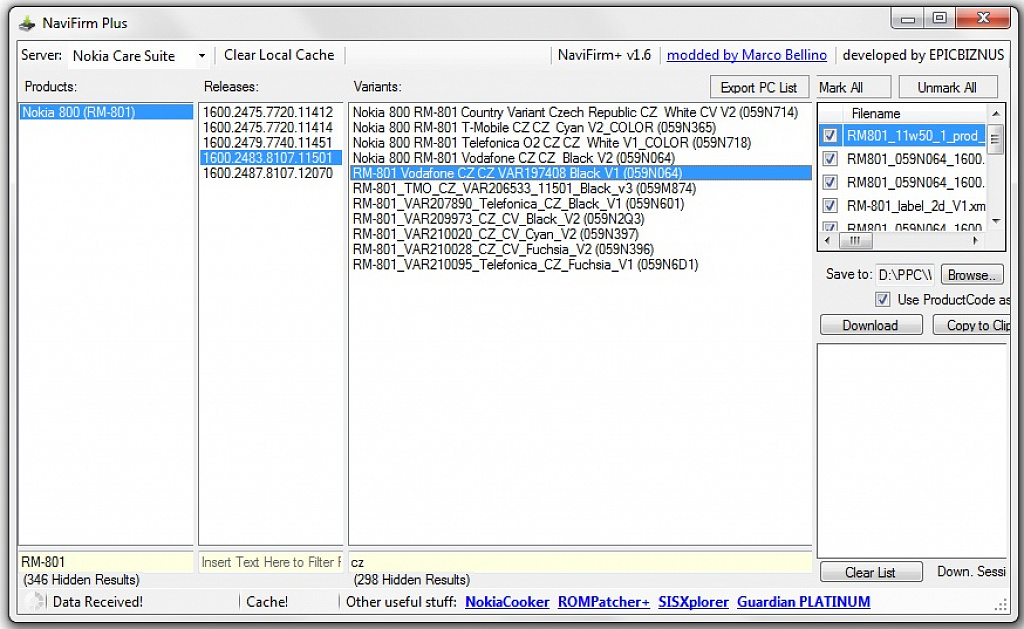Viewport: 1024px width, 629px height.
Task: Click the file list horizontal scroll left arrow
Action: coord(827,241)
